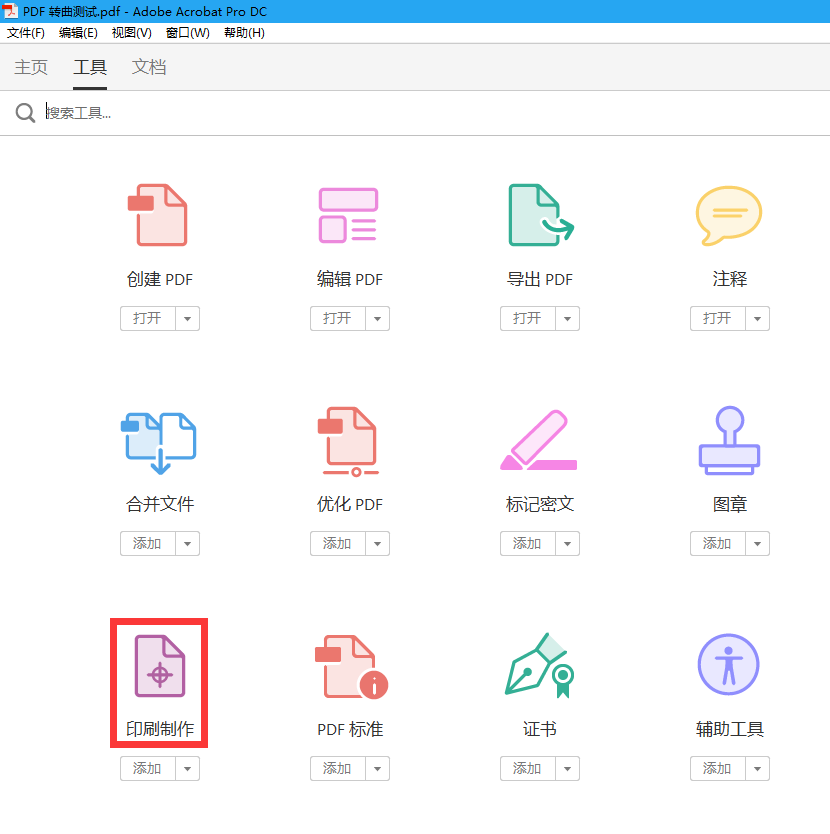The image size is (830, 834).
Task: Click the 印刷制作 label text
Action: point(160,729)
